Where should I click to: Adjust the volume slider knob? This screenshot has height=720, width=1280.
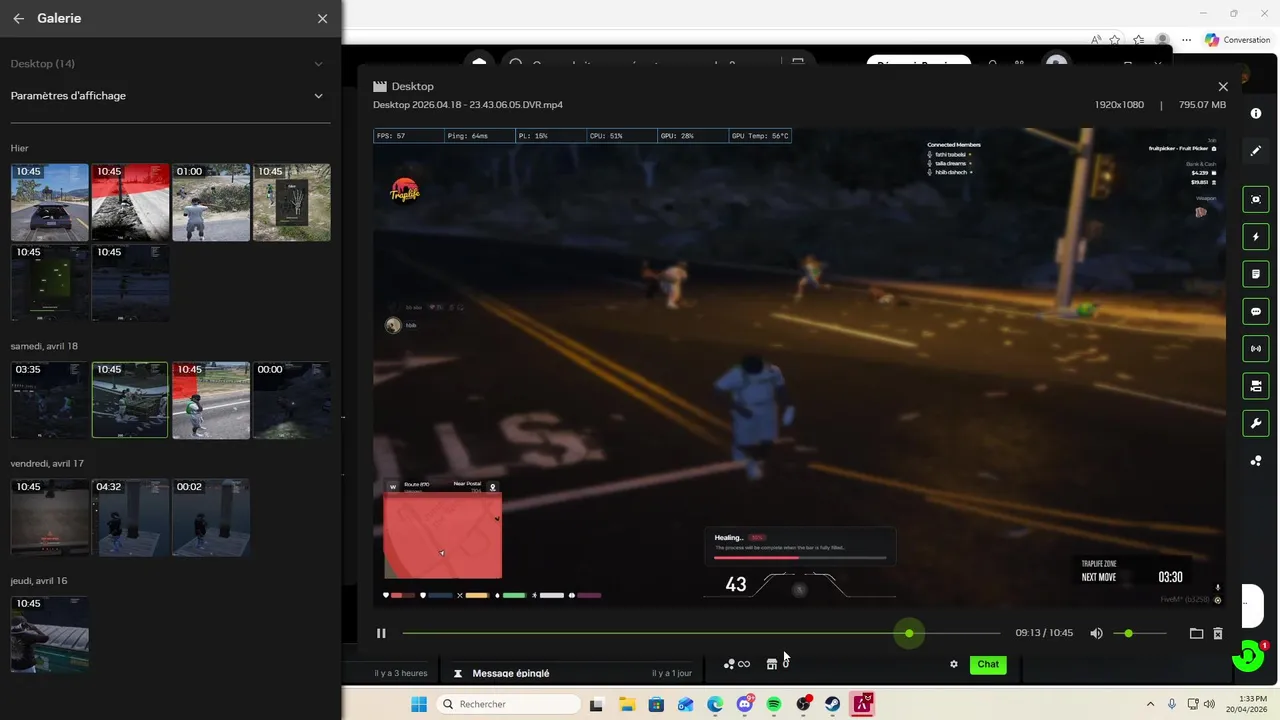1129,633
